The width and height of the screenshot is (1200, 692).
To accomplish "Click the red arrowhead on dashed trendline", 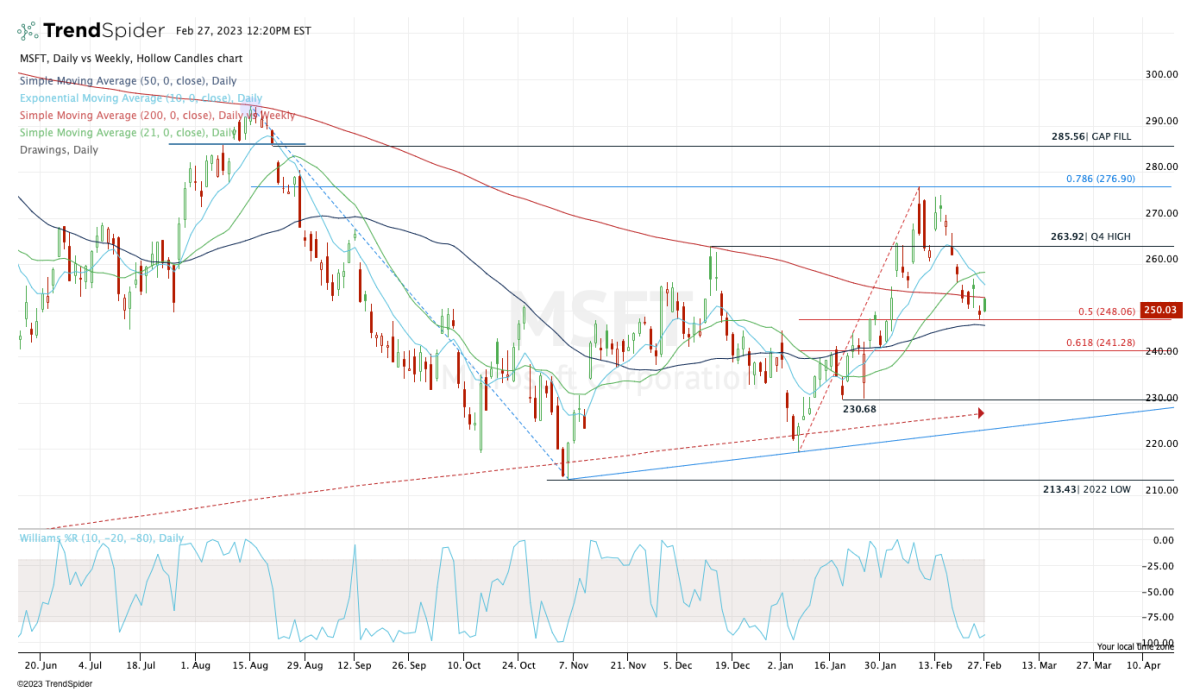I will (980, 413).
